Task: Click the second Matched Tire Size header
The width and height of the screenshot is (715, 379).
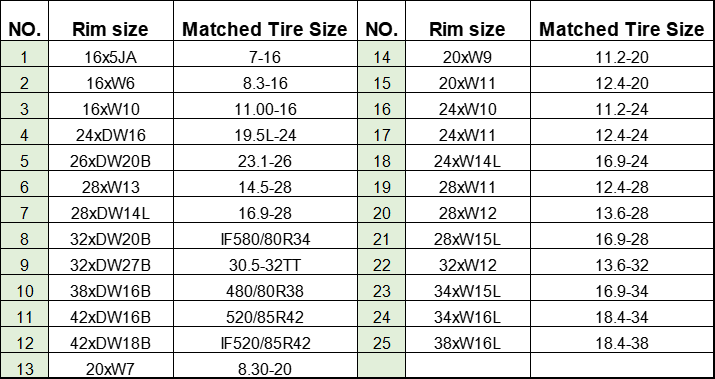Action: pyautogui.click(x=622, y=21)
